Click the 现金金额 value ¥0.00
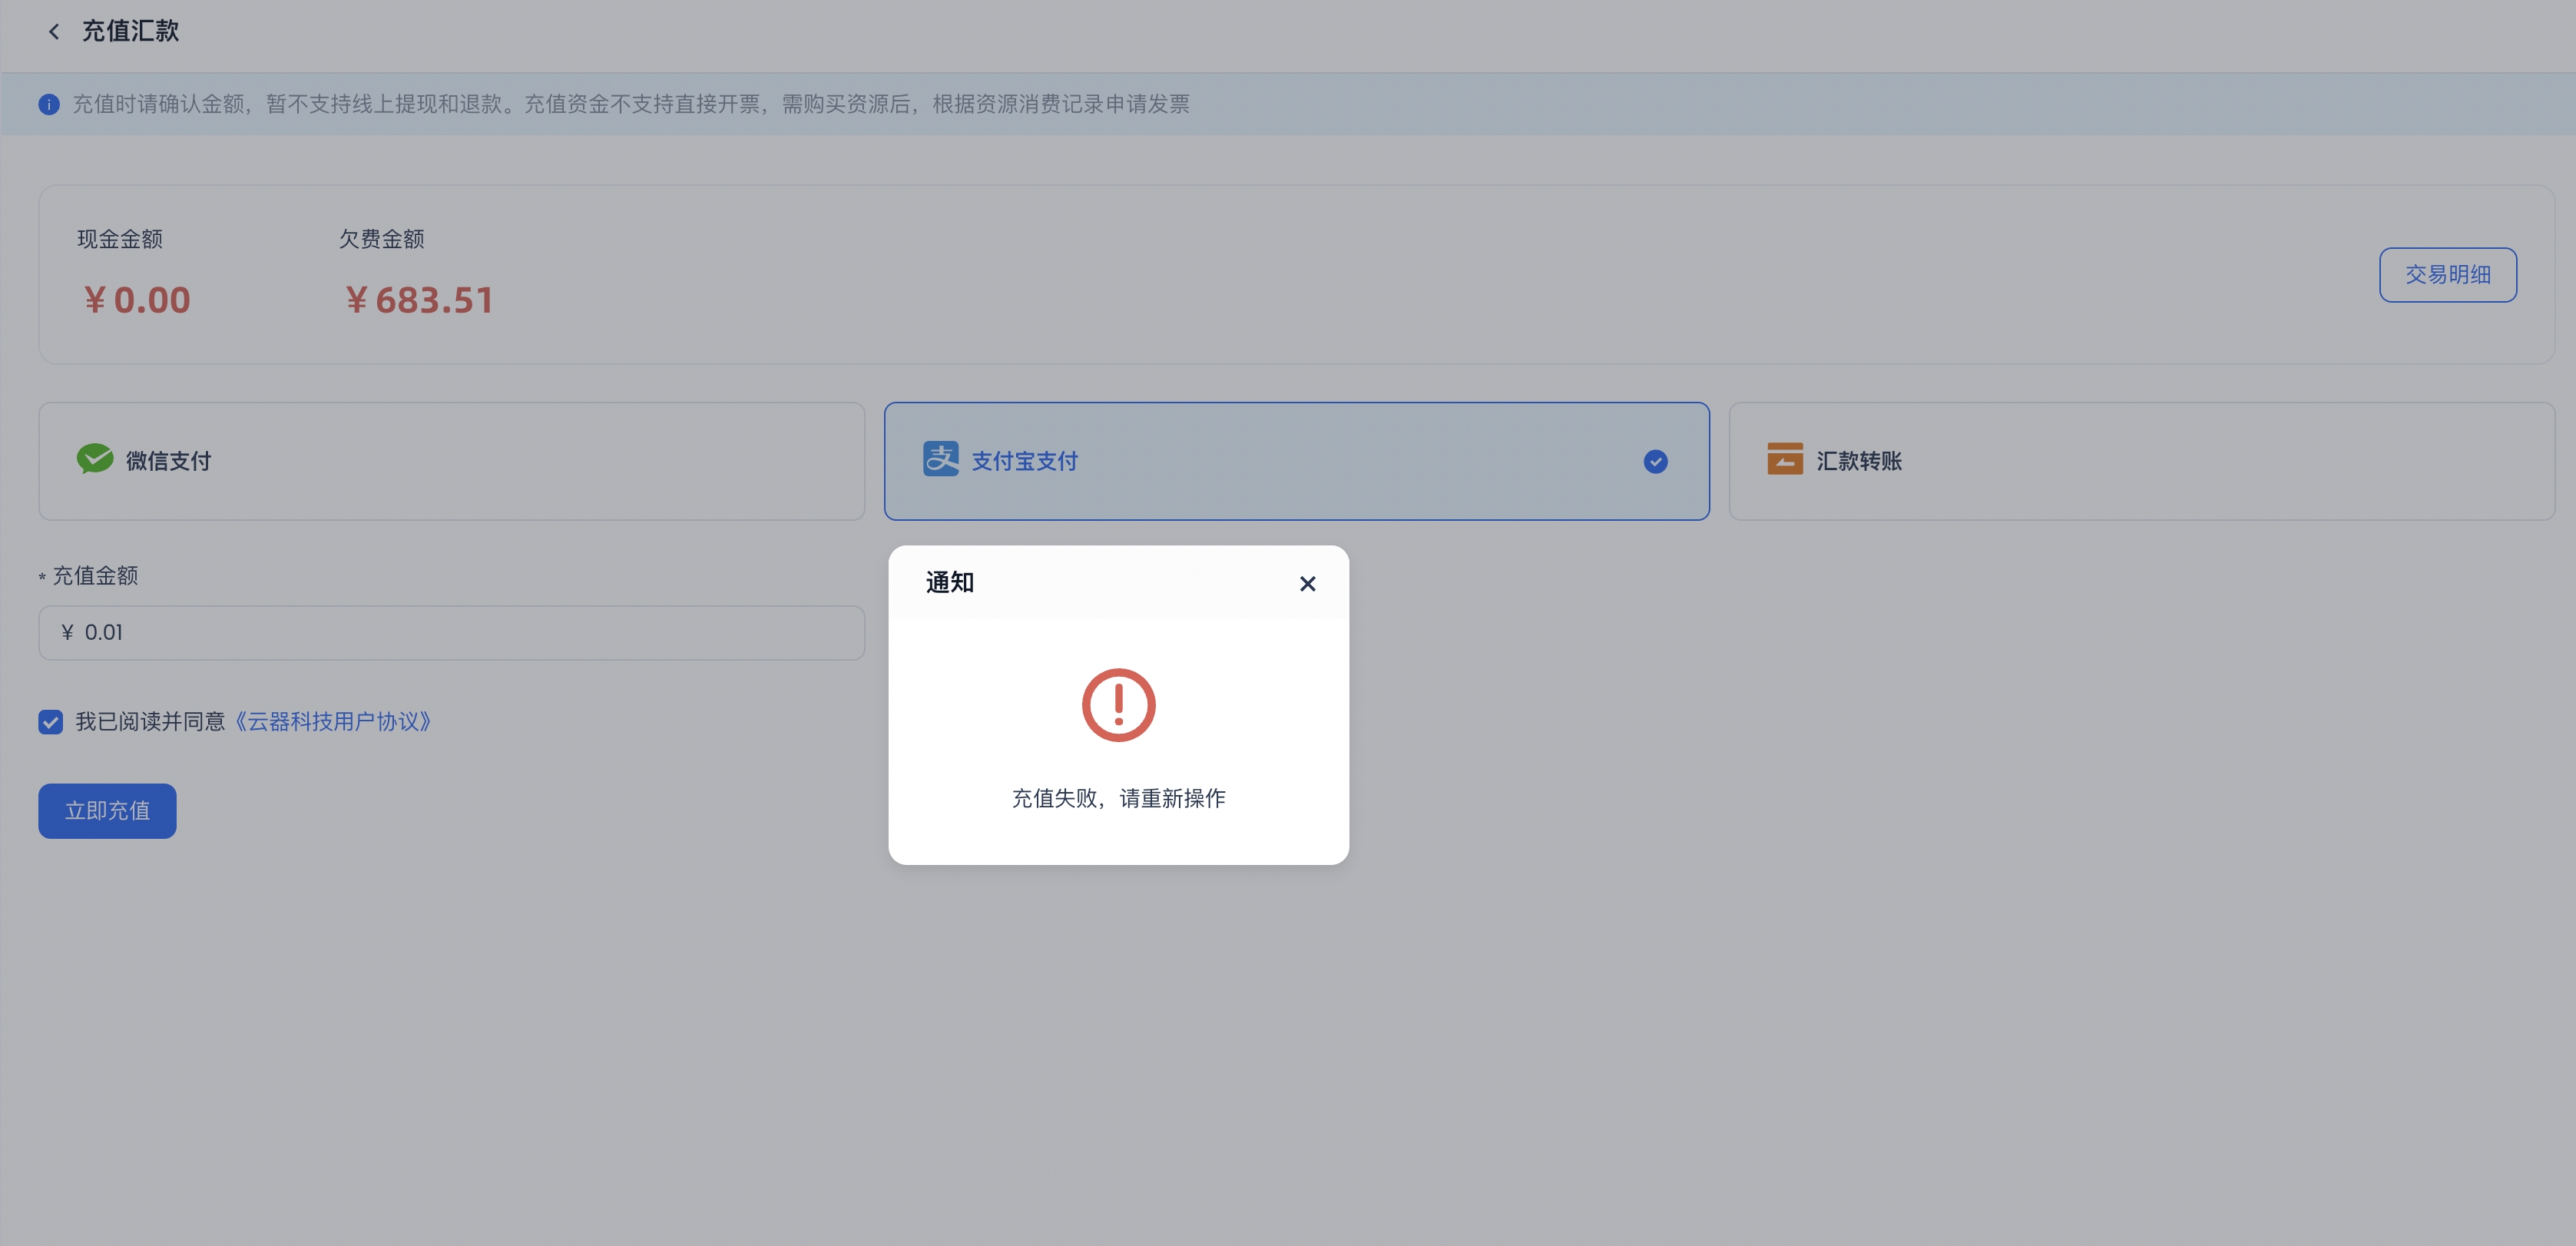The image size is (2576, 1246). pyautogui.click(x=137, y=300)
